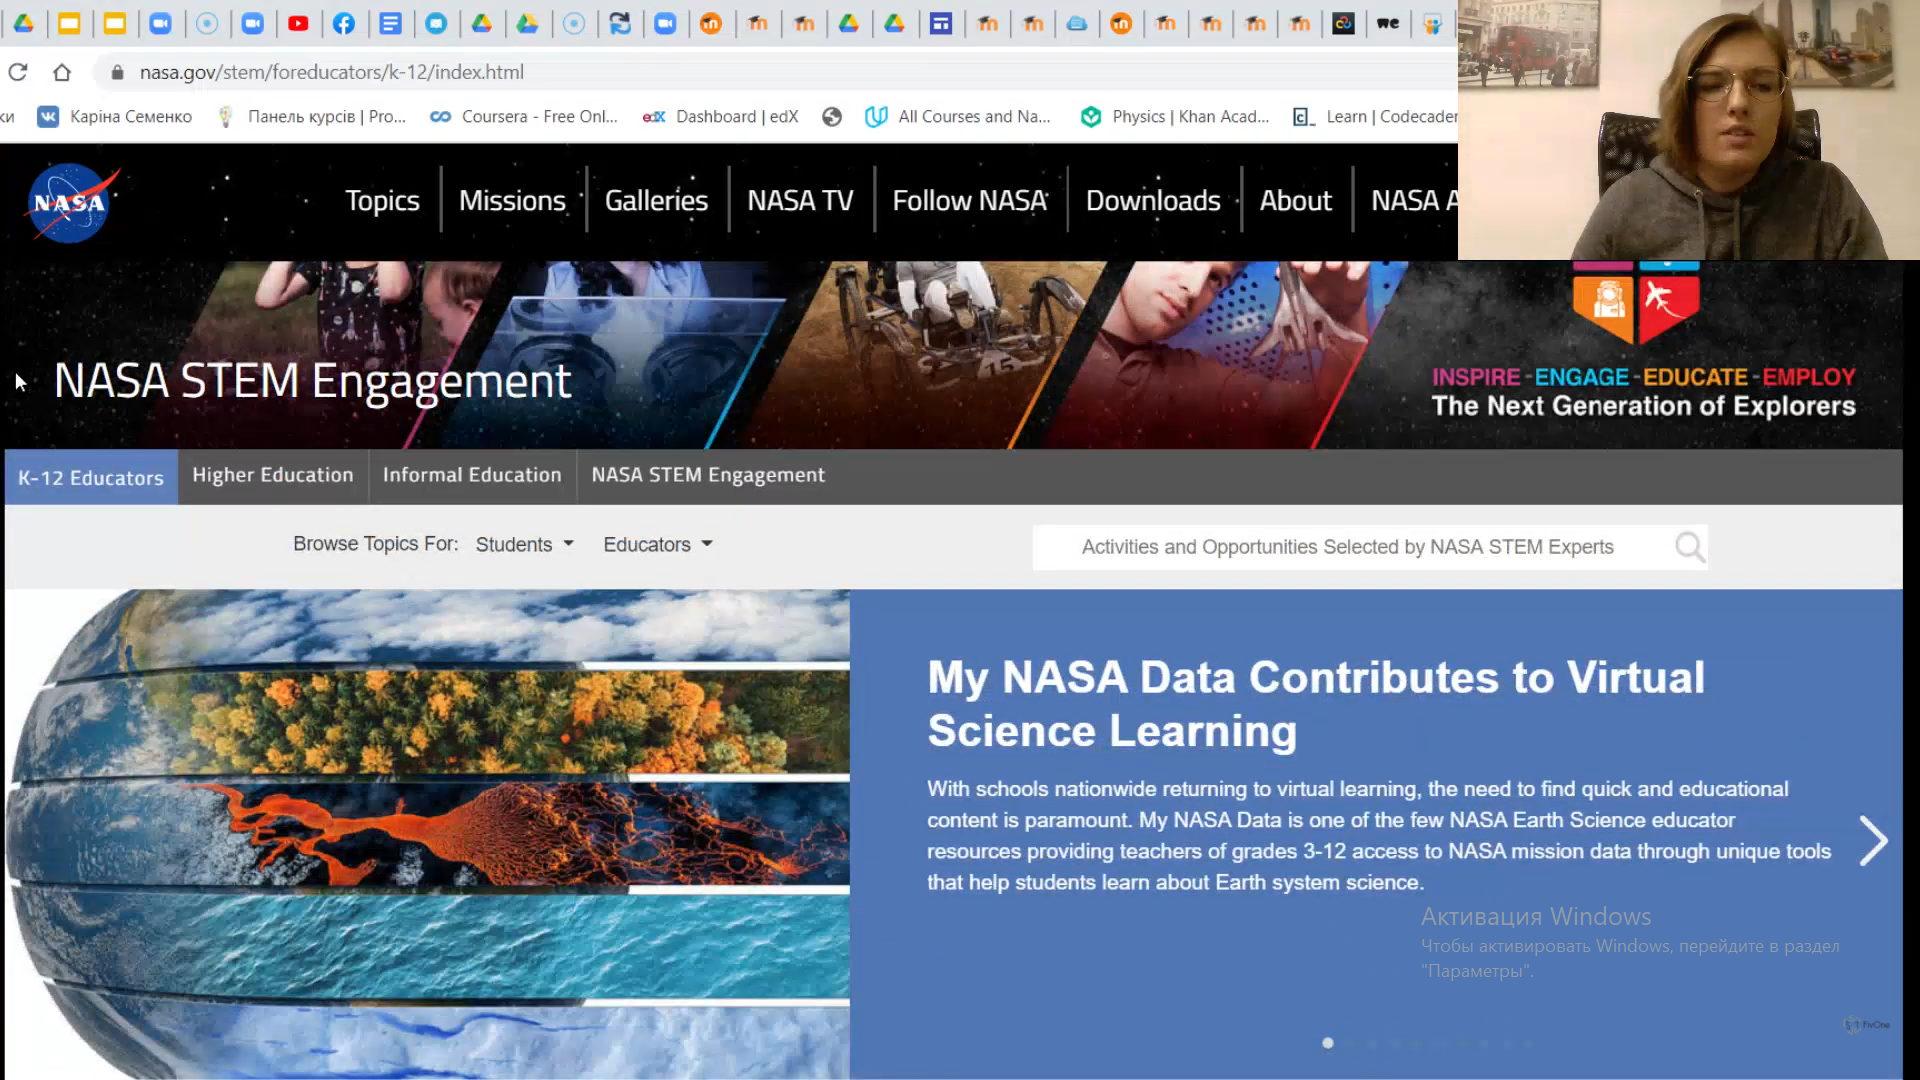Open the Missions menu

(x=512, y=200)
